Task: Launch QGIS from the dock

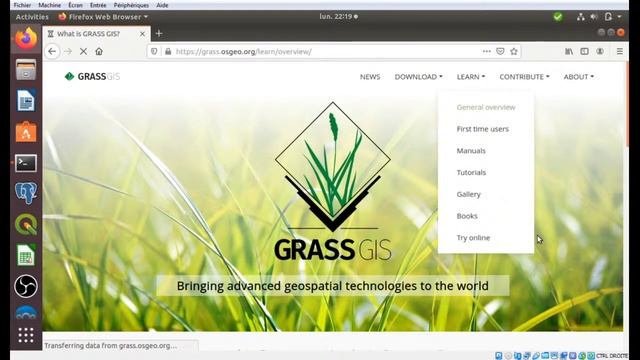Action: [x=26, y=224]
